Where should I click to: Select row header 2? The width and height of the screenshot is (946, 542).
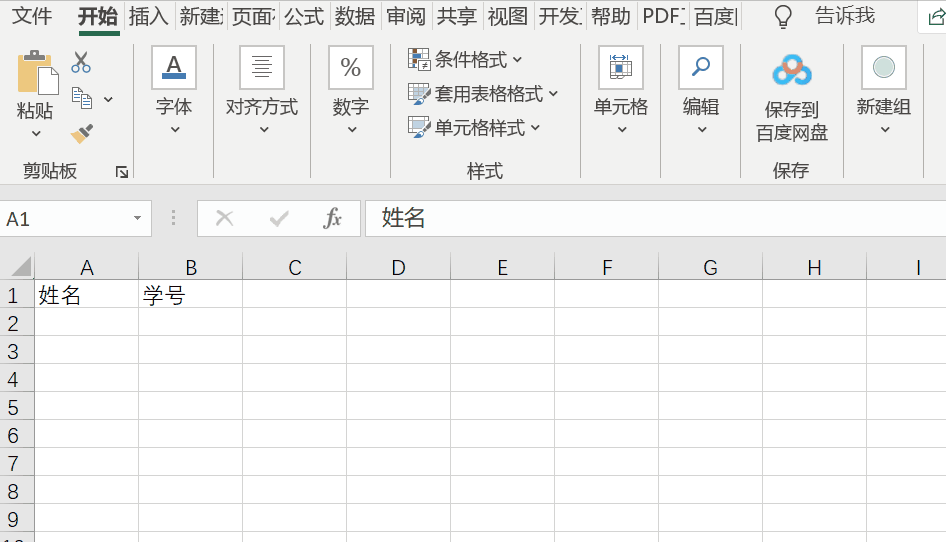[x=17, y=323]
